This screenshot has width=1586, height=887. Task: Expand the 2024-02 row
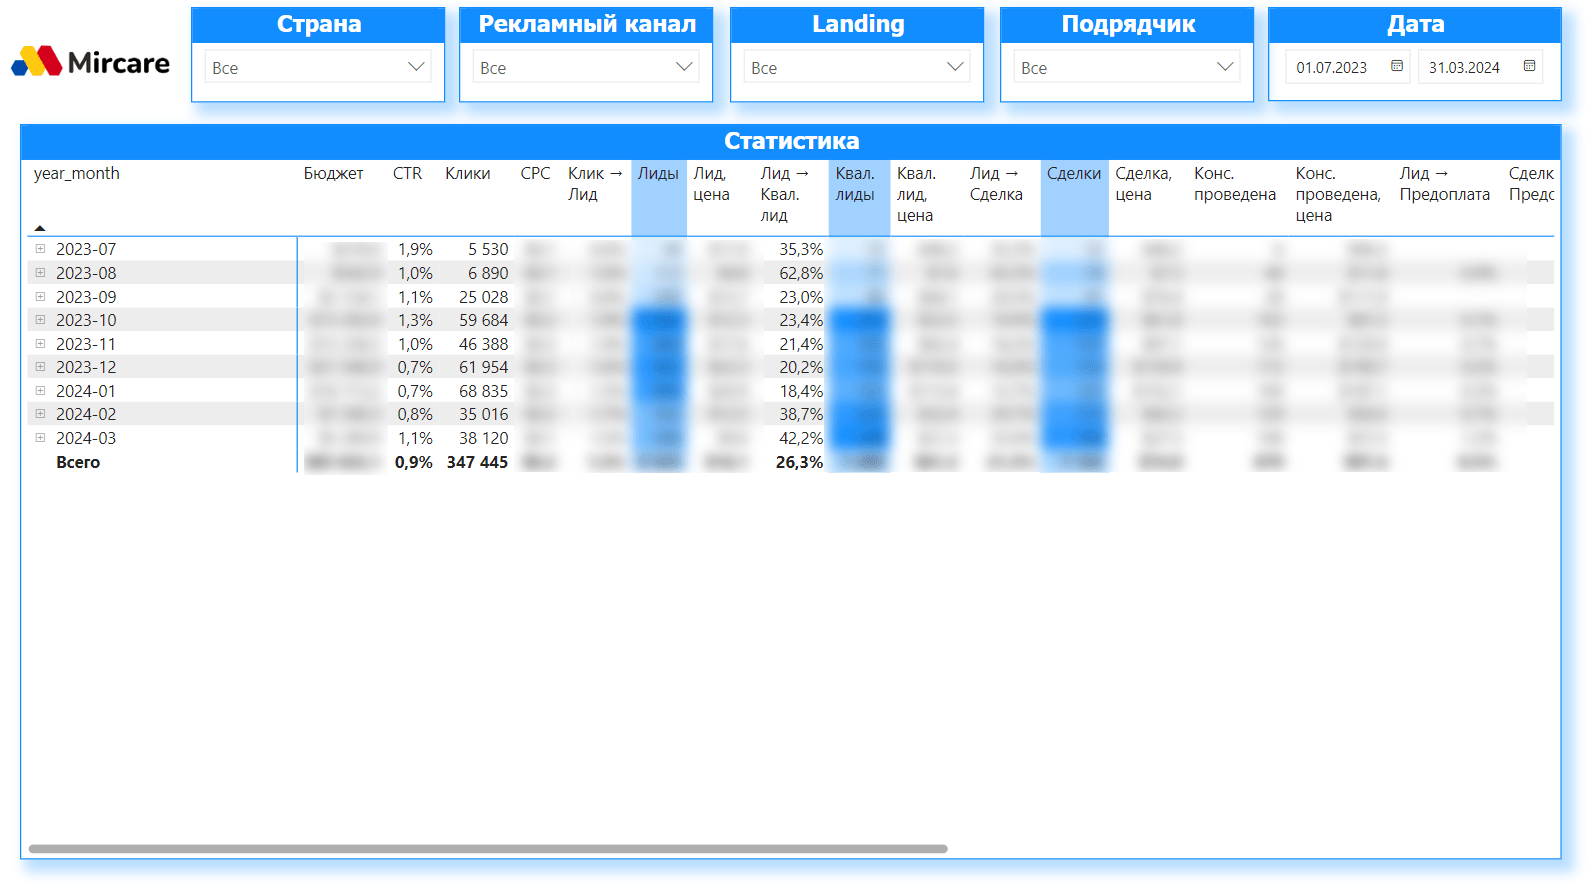tap(40, 413)
